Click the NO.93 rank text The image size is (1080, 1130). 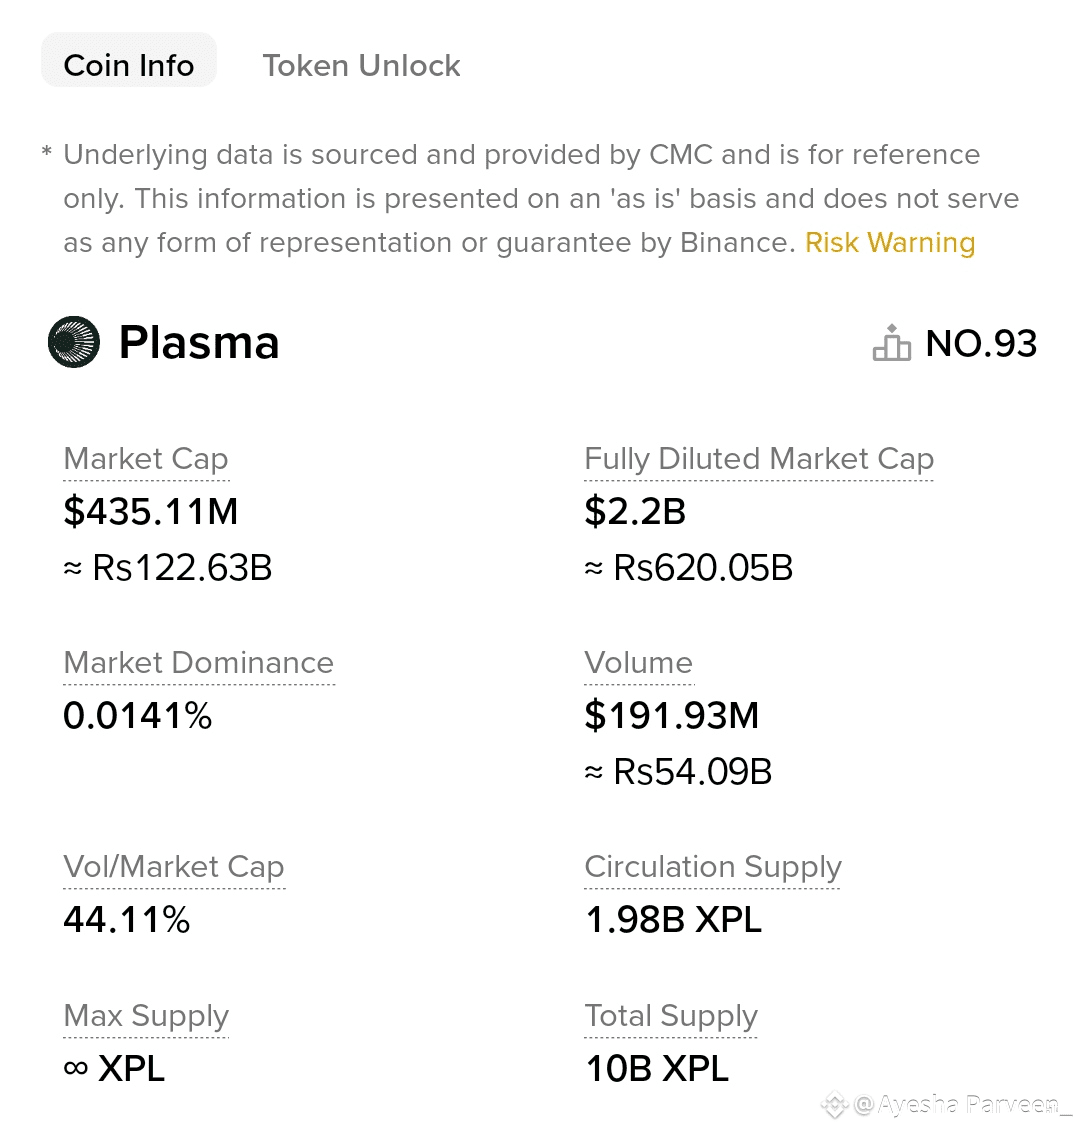[981, 344]
